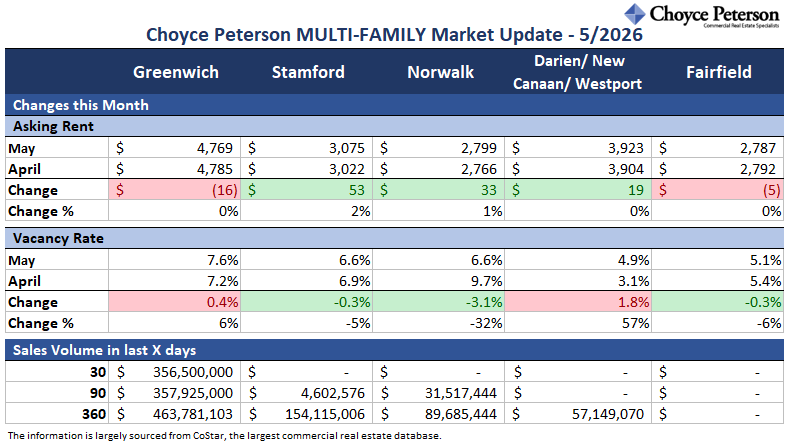Select Norwalk rent change percent 1%
Screen dimensions: 790x445
(x=439, y=211)
